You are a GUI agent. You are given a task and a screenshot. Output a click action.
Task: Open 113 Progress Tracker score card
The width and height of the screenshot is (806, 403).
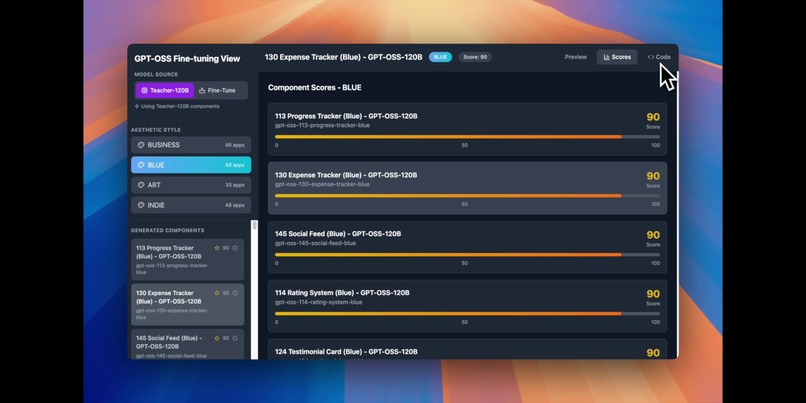pyautogui.click(x=467, y=129)
